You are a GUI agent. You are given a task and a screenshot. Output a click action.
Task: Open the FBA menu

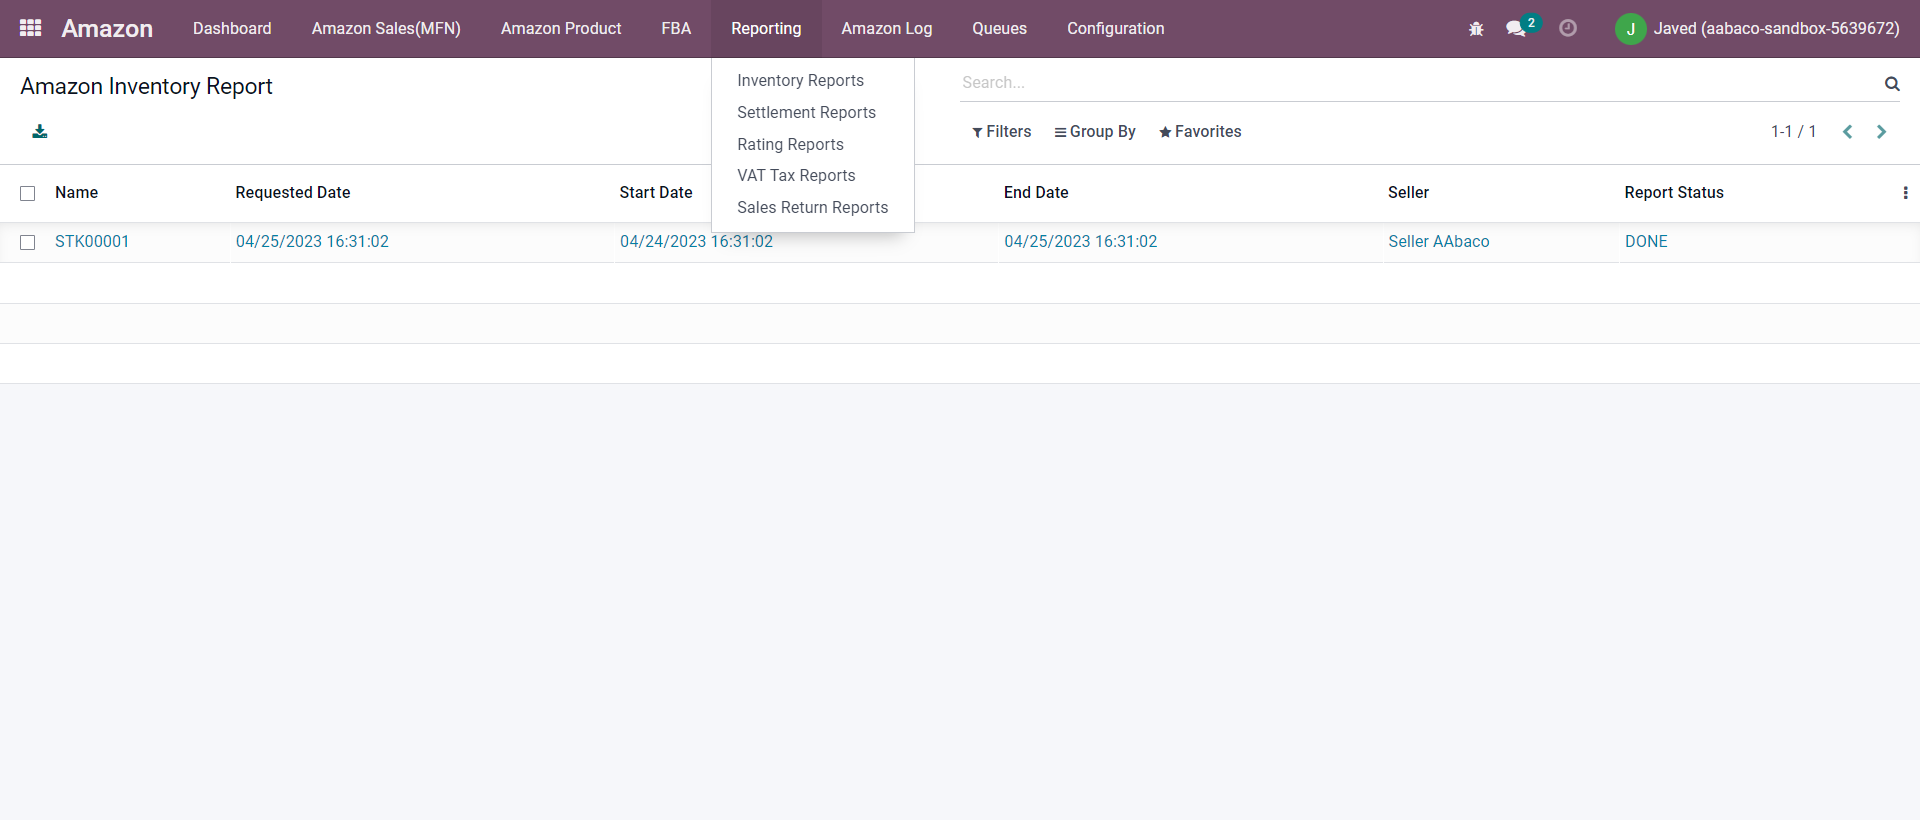coord(676,28)
